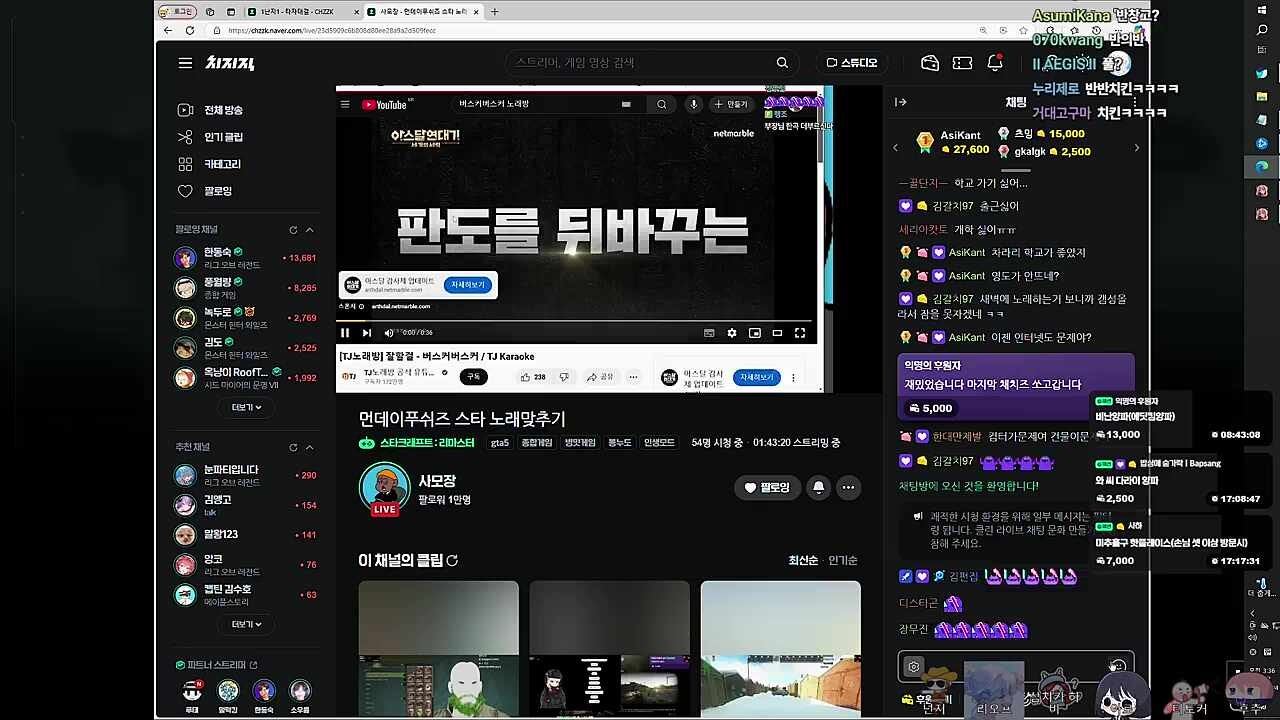Open chat settings gear icon
This screenshot has height=720, width=1280.
point(913,667)
